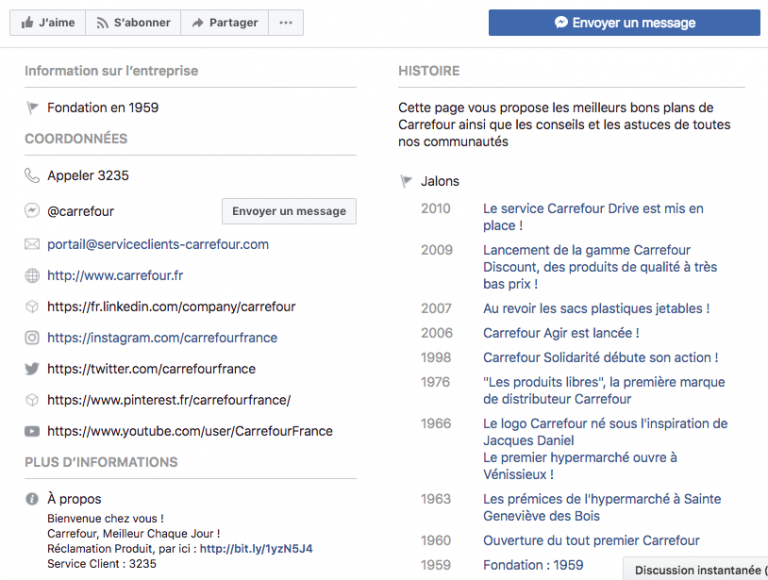768x580 pixels.
Task: Click the Messenger icon beside @carrefour
Action: point(32,211)
